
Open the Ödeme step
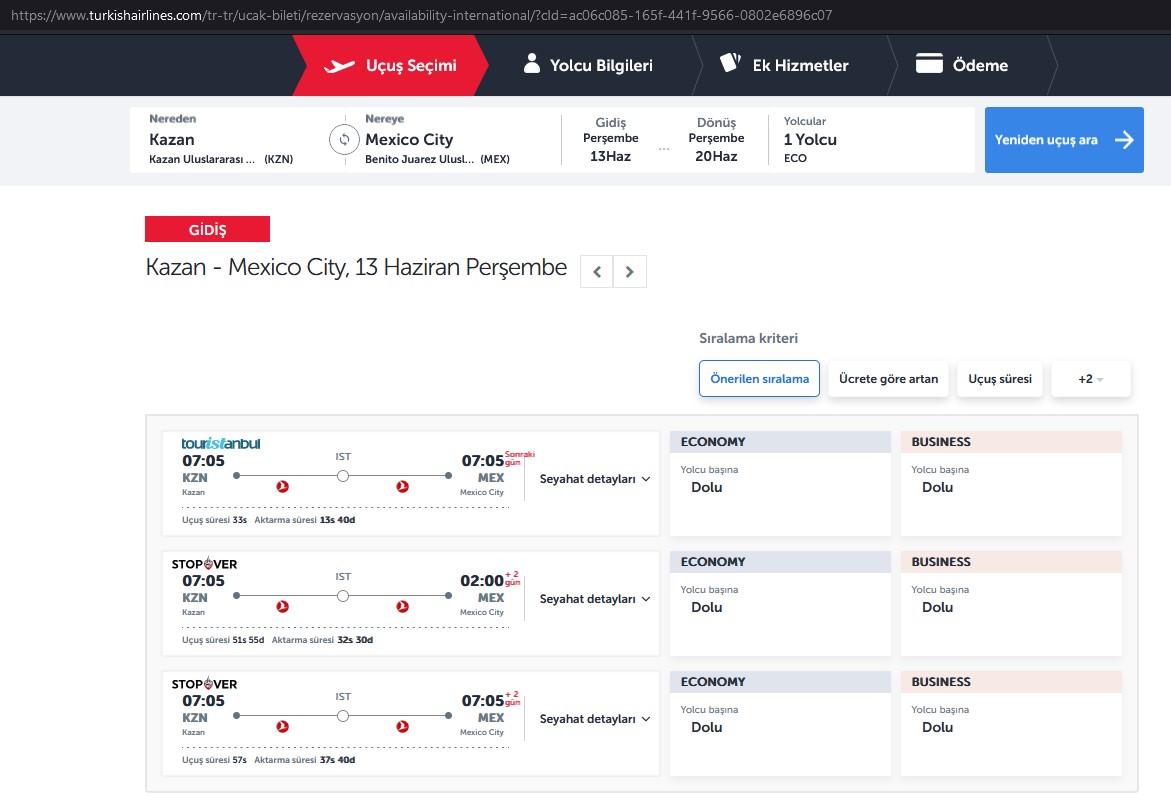(962, 66)
